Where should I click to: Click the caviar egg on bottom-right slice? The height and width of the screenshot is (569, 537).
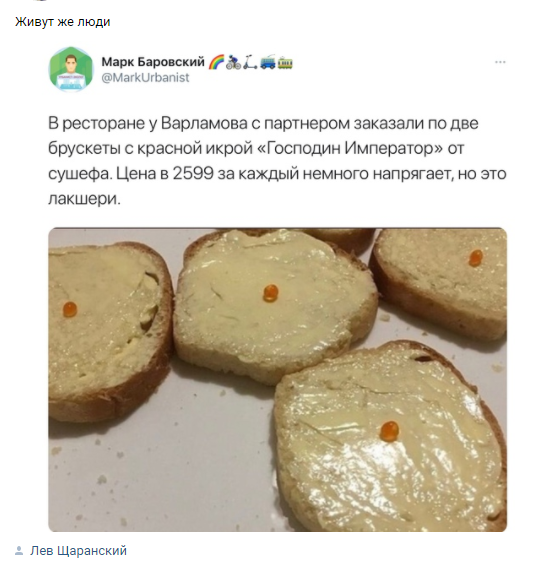(389, 431)
